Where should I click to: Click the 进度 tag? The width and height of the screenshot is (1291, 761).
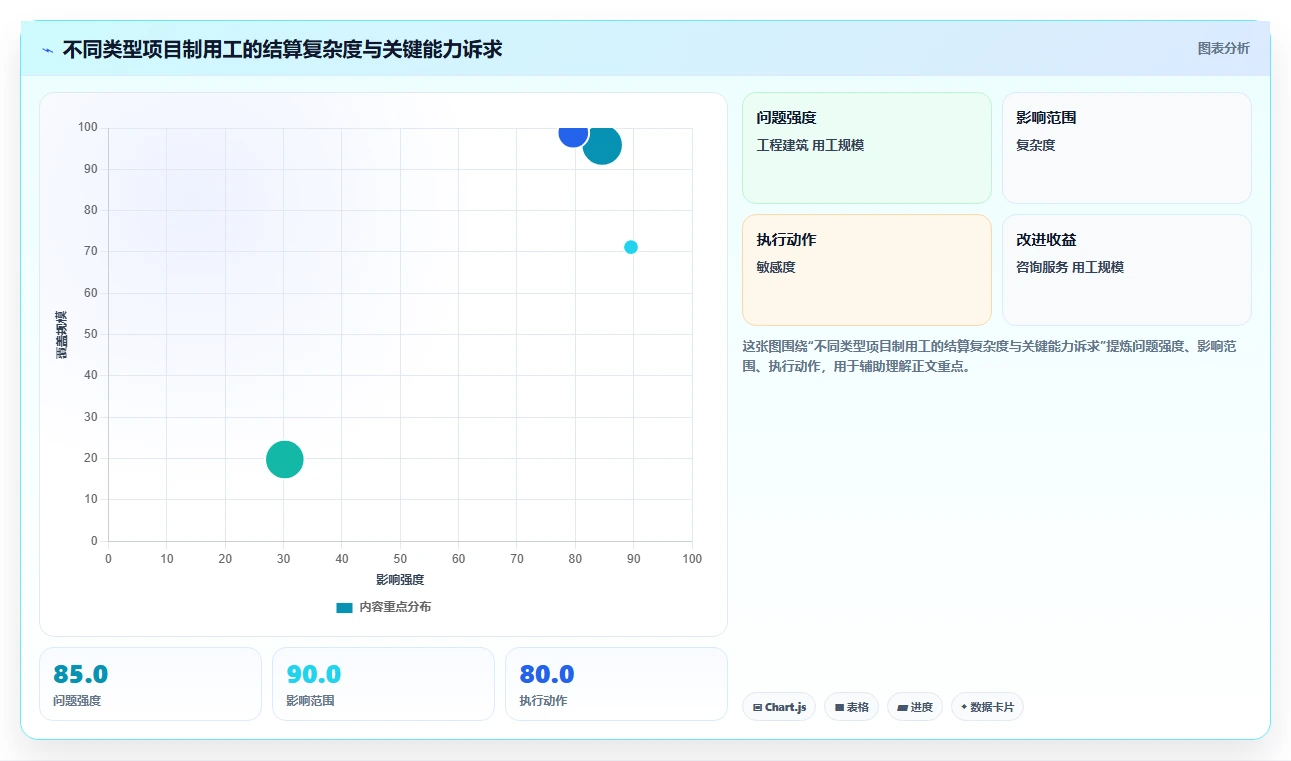[x=914, y=707]
